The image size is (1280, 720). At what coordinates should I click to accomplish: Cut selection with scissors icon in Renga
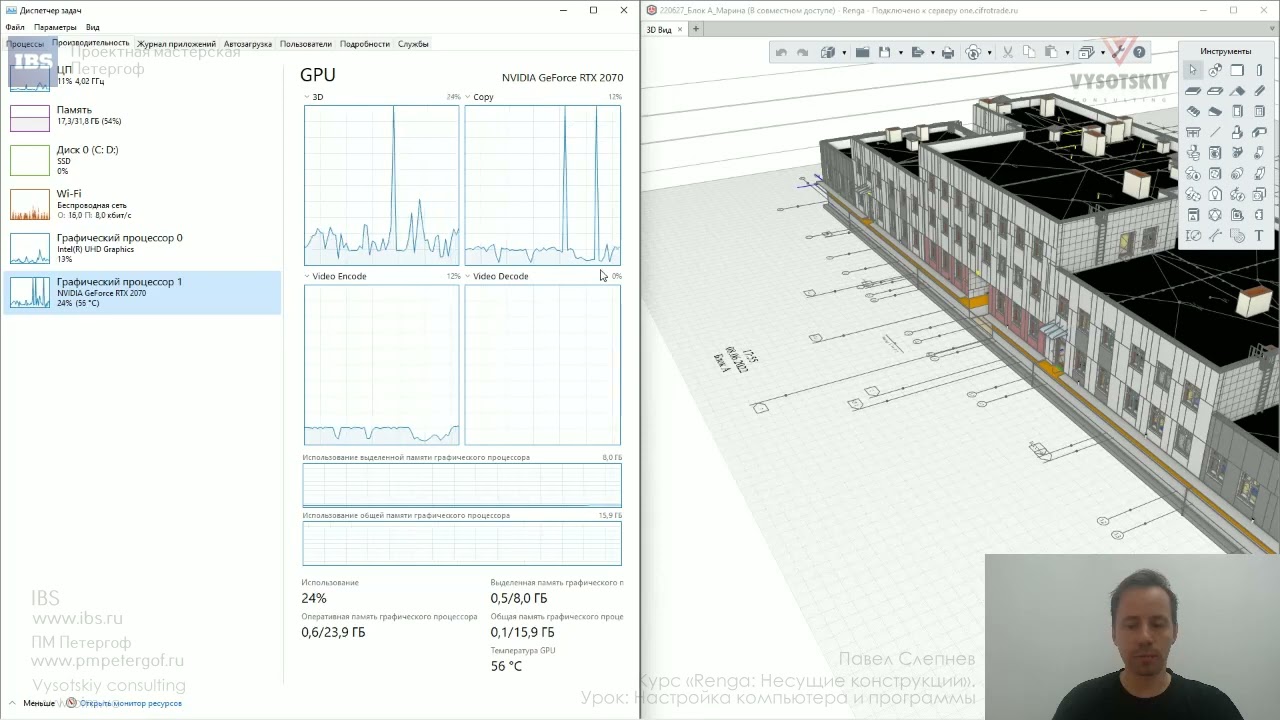coord(1008,52)
